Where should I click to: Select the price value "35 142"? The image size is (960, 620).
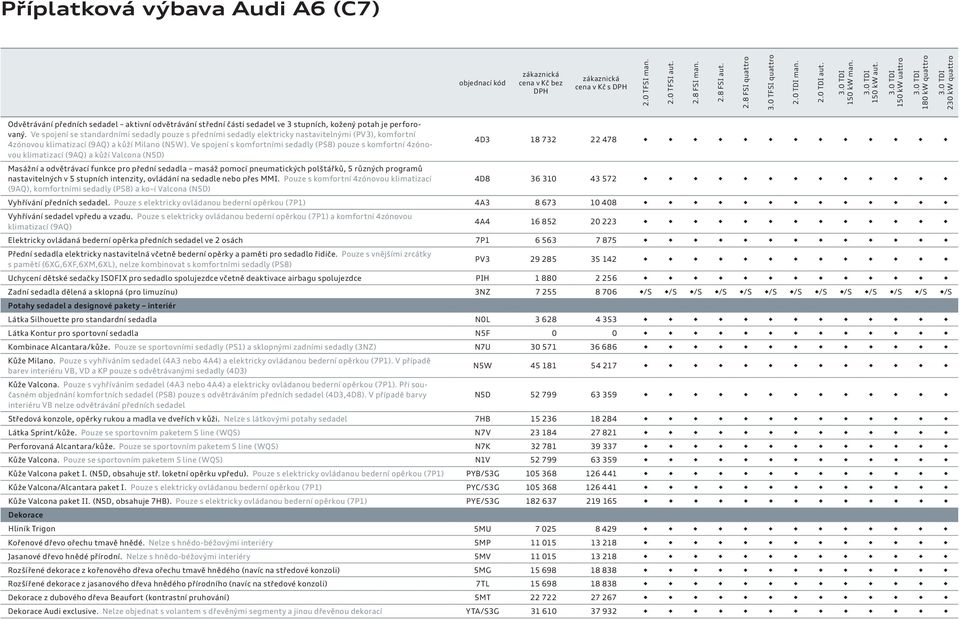click(x=604, y=259)
